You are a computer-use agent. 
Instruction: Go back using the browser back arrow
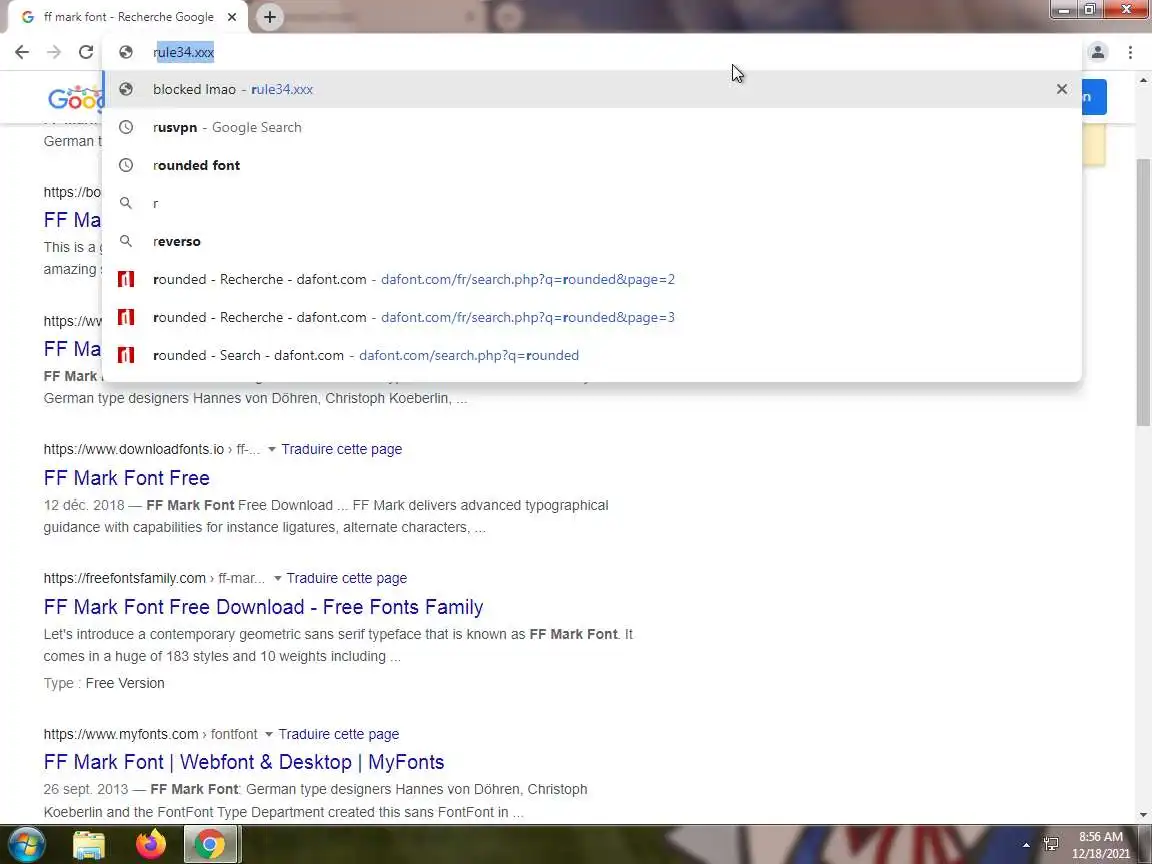22,52
